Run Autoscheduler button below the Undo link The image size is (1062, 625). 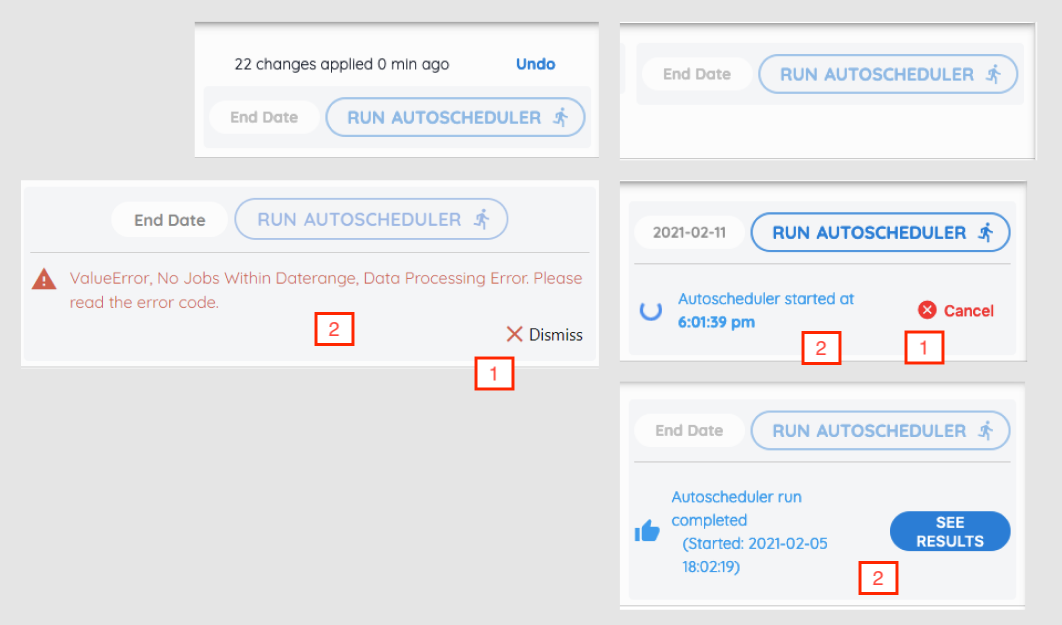456,117
